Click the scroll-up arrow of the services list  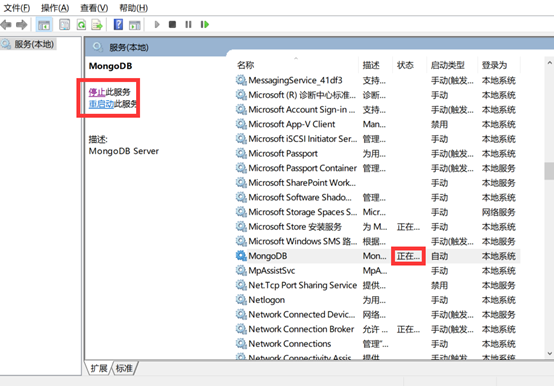click(549, 63)
